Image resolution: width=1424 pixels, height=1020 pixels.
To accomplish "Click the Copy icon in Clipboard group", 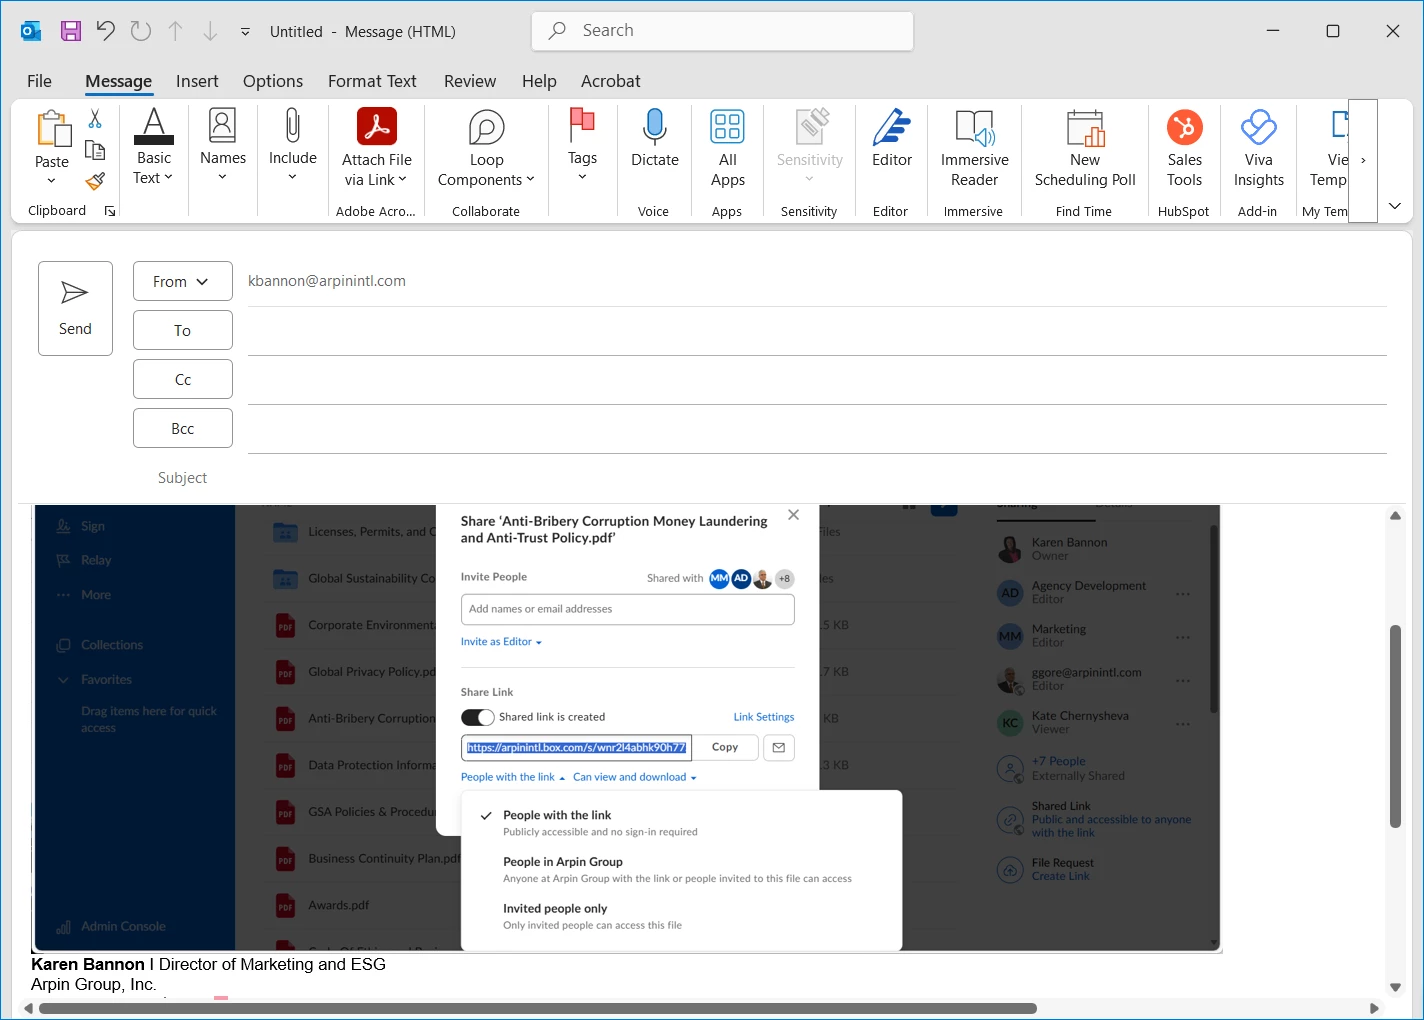I will 95,150.
